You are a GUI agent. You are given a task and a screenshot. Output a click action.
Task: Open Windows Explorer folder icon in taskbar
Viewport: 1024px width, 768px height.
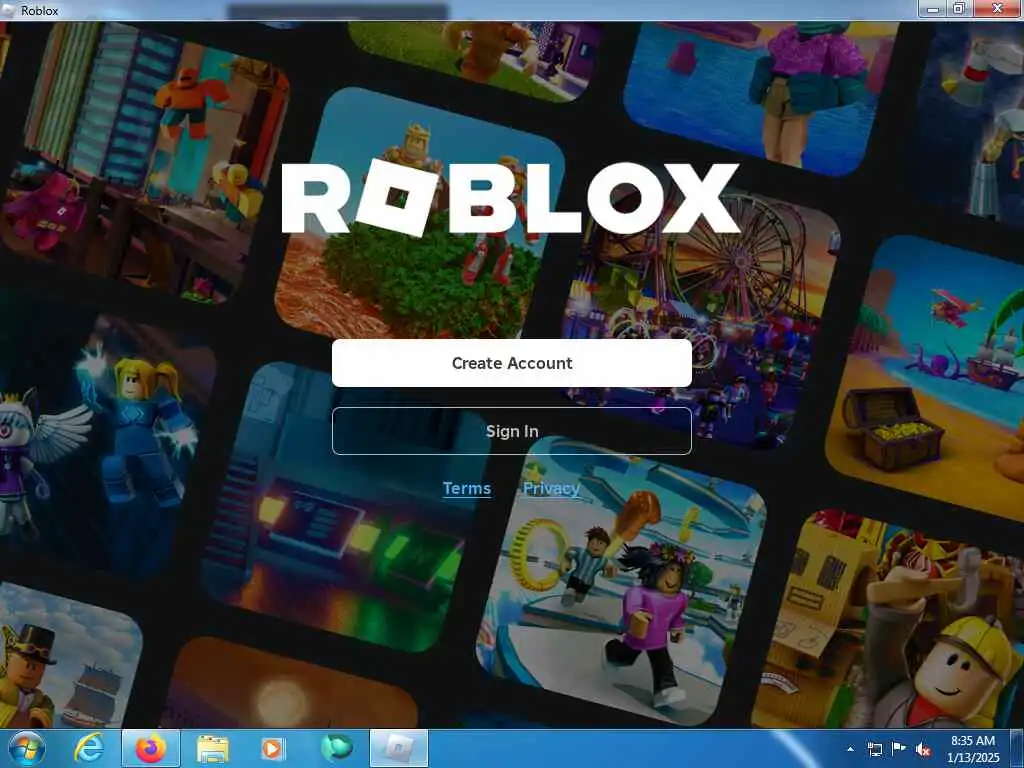tap(212, 748)
